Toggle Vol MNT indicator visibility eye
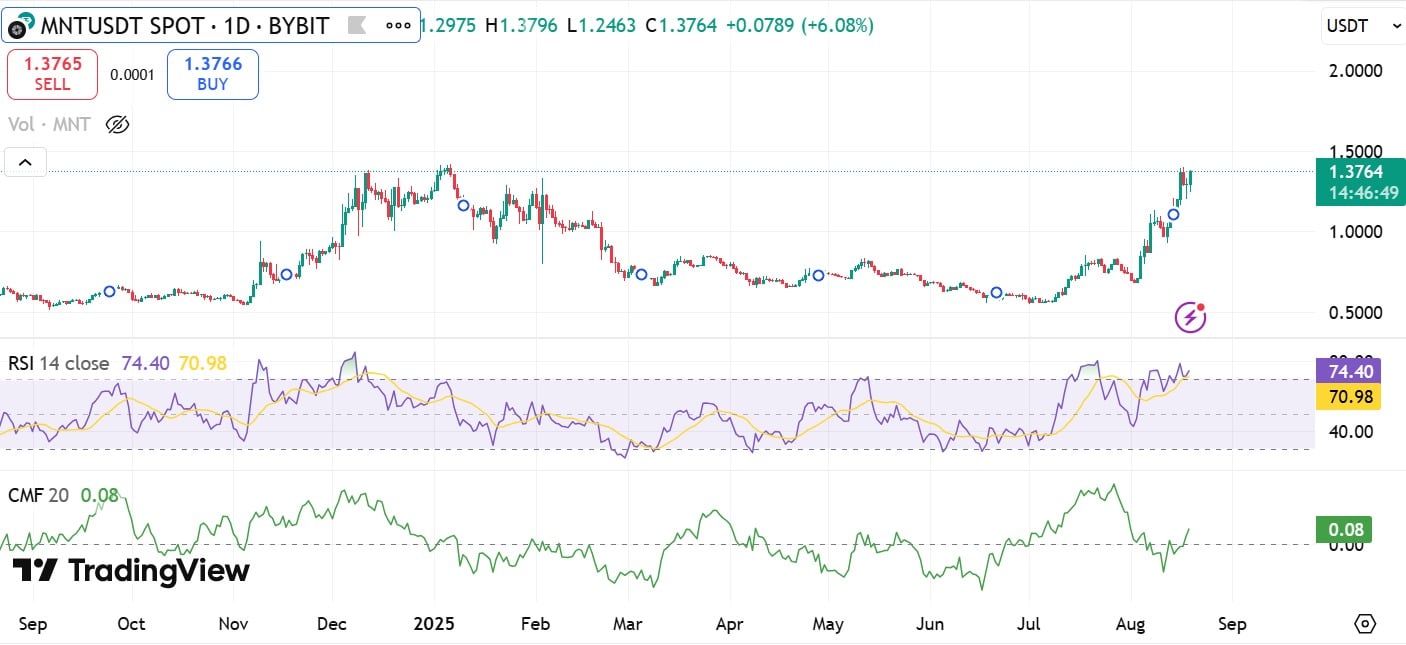The height and width of the screenshot is (645, 1406). [118, 125]
